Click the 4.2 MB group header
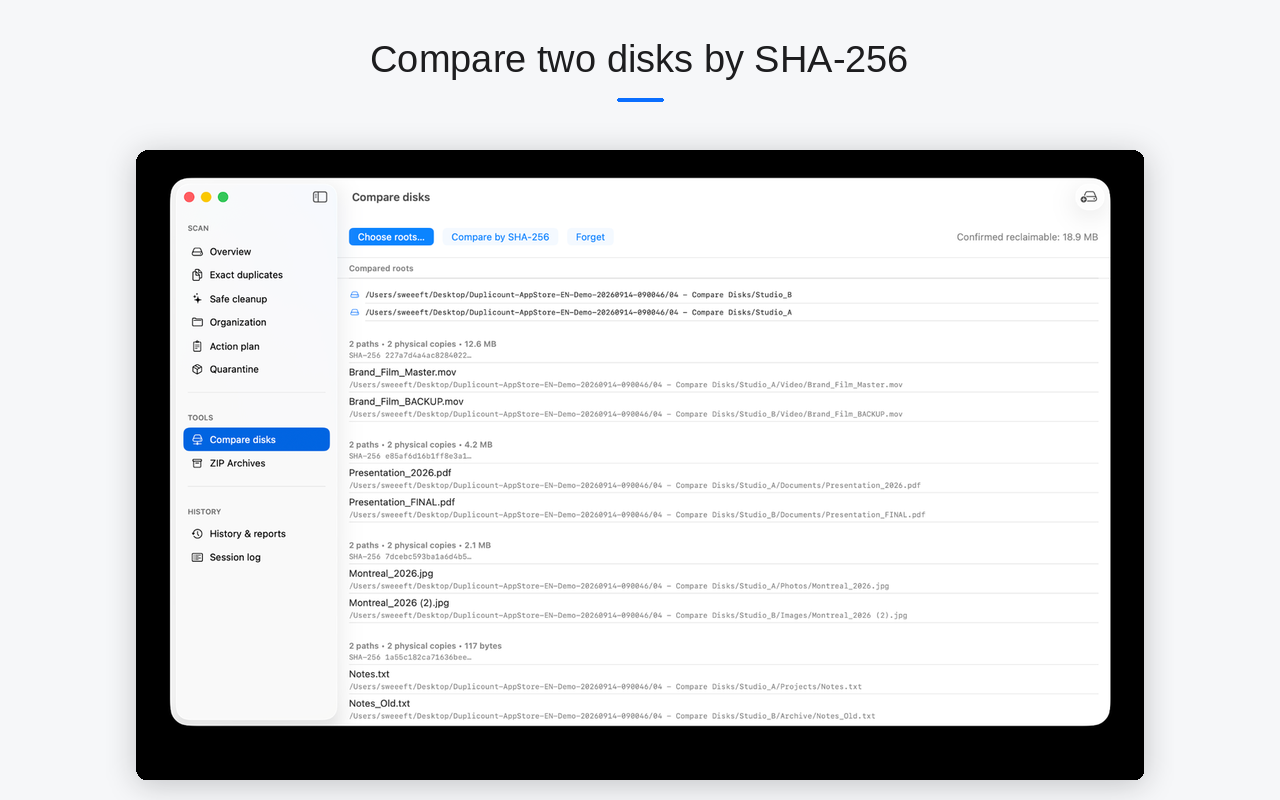 pyautogui.click(x=420, y=444)
